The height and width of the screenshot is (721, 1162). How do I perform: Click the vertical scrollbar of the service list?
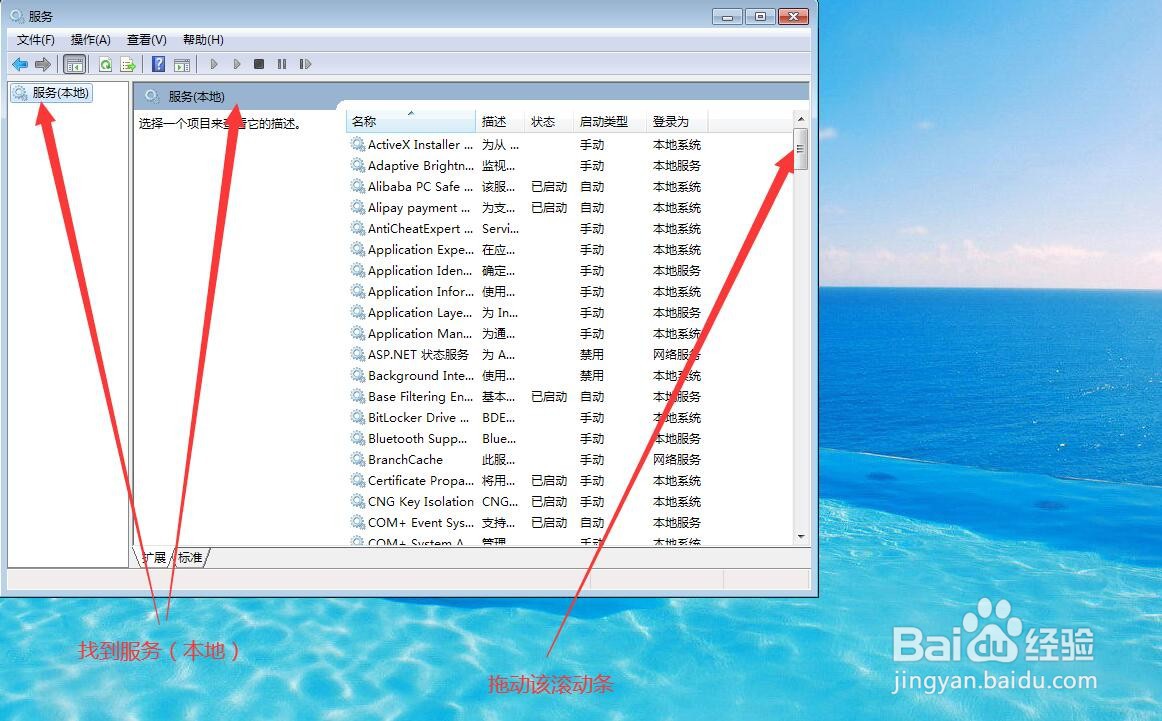pos(800,150)
